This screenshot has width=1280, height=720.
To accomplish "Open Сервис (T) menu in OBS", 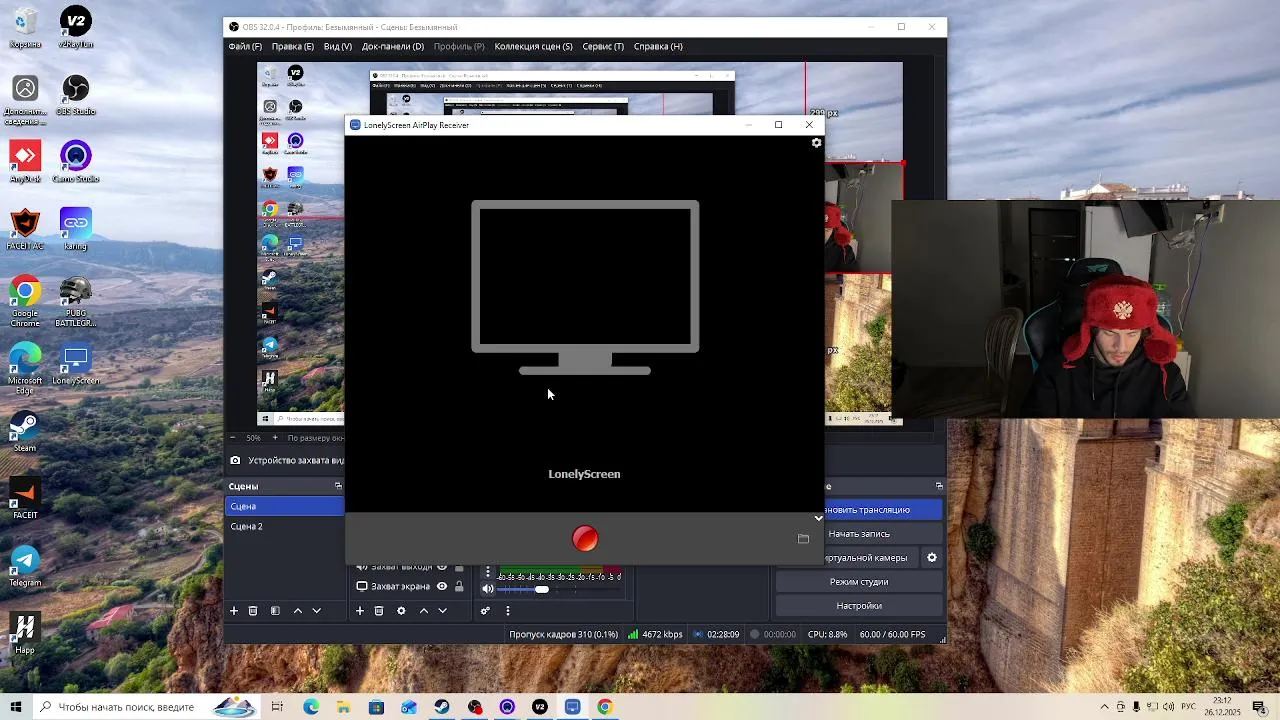I will point(603,46).
